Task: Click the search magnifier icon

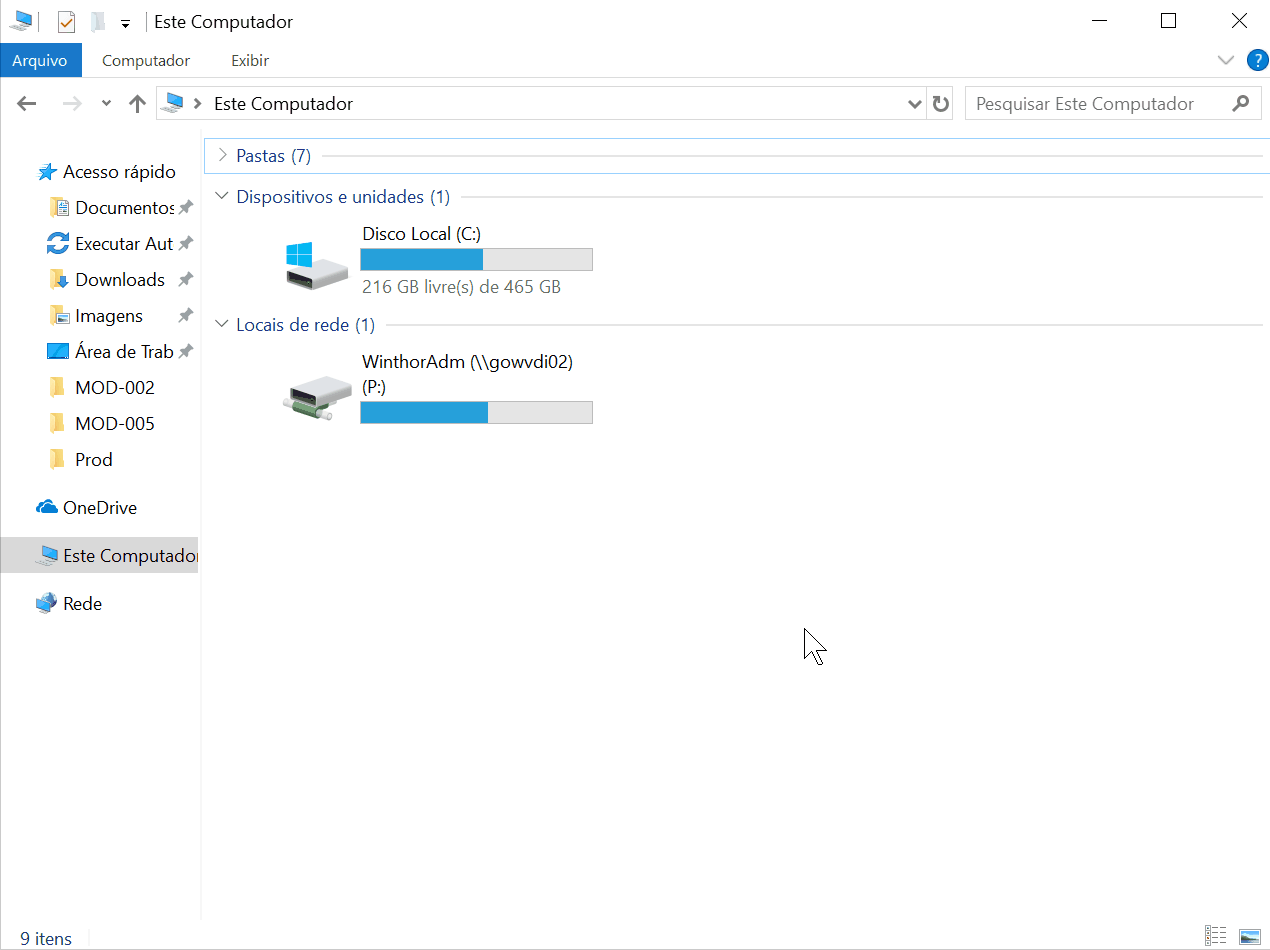Action: (1241, 103)
